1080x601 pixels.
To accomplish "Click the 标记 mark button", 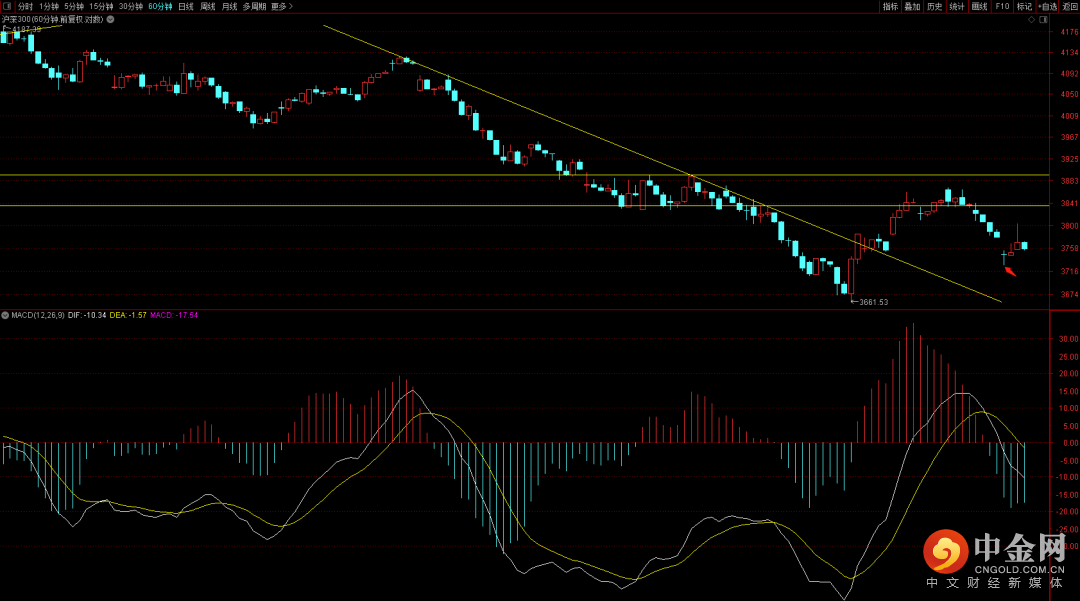I will pos(1024,6).
